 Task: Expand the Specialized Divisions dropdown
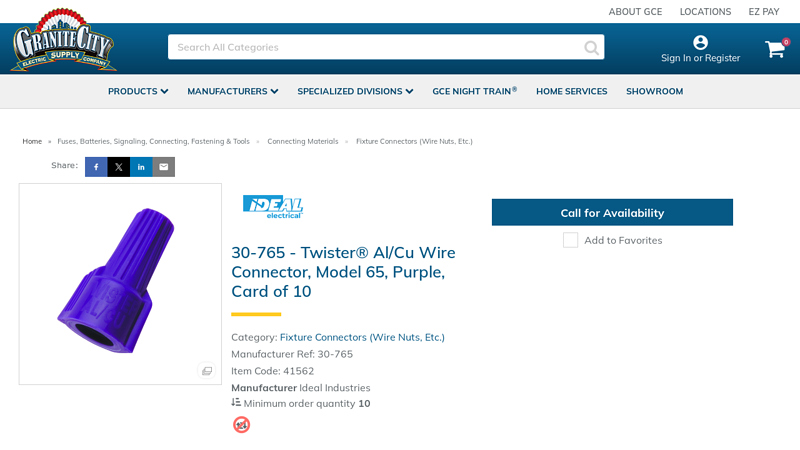click(355, 91)
